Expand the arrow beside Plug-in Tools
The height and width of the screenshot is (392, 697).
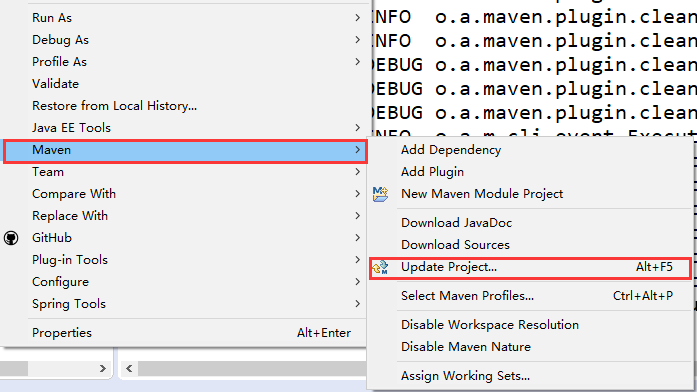(357, 260)
